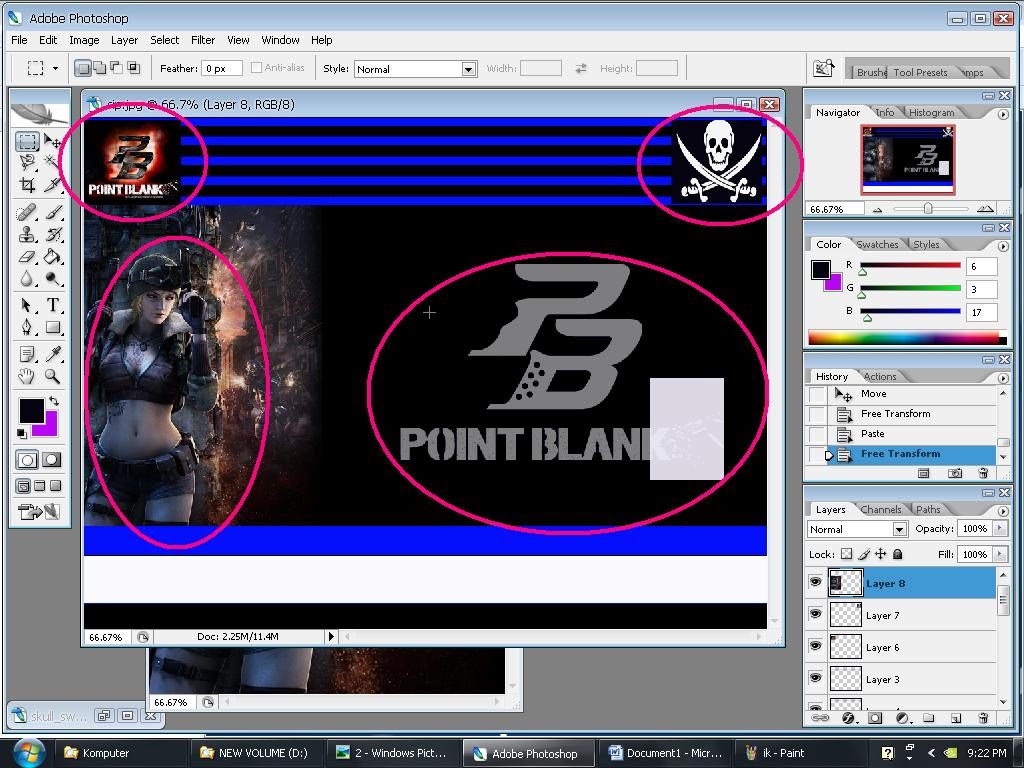This screenshot has height=768, width=1024.
Task: Hide Layer 3 via eye icon
Action: [815, 677]
